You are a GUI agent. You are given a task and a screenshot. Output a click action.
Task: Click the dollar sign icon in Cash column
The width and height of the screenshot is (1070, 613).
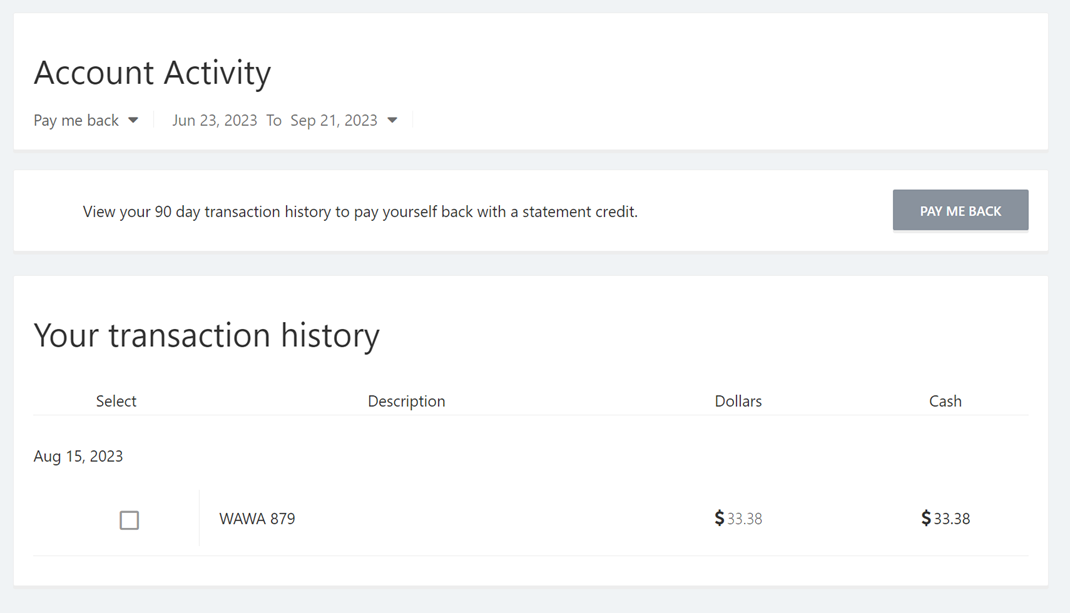(x=926, y=518)
